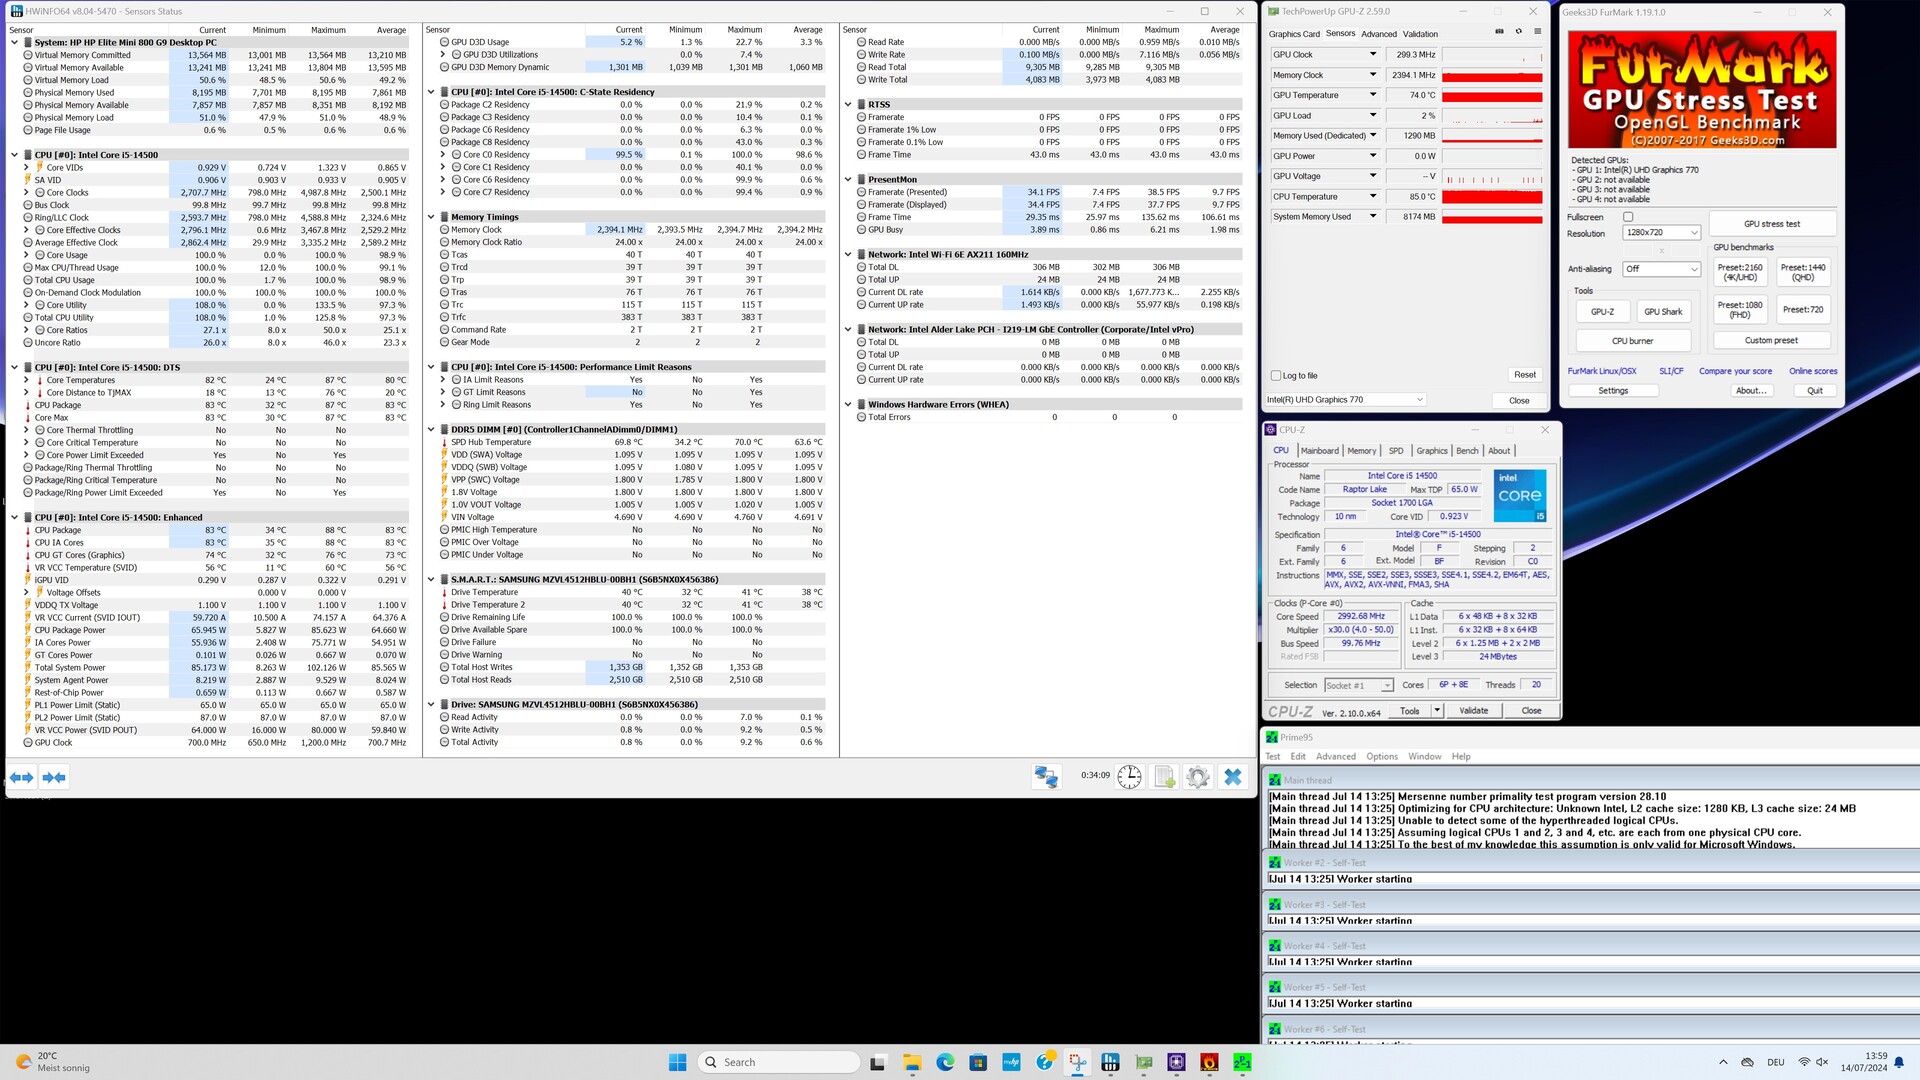Viewport: 1920px width, 1080px height.
Task: Collapse RTSS group in HWiNFO
Action: click(x=848, y=105)
